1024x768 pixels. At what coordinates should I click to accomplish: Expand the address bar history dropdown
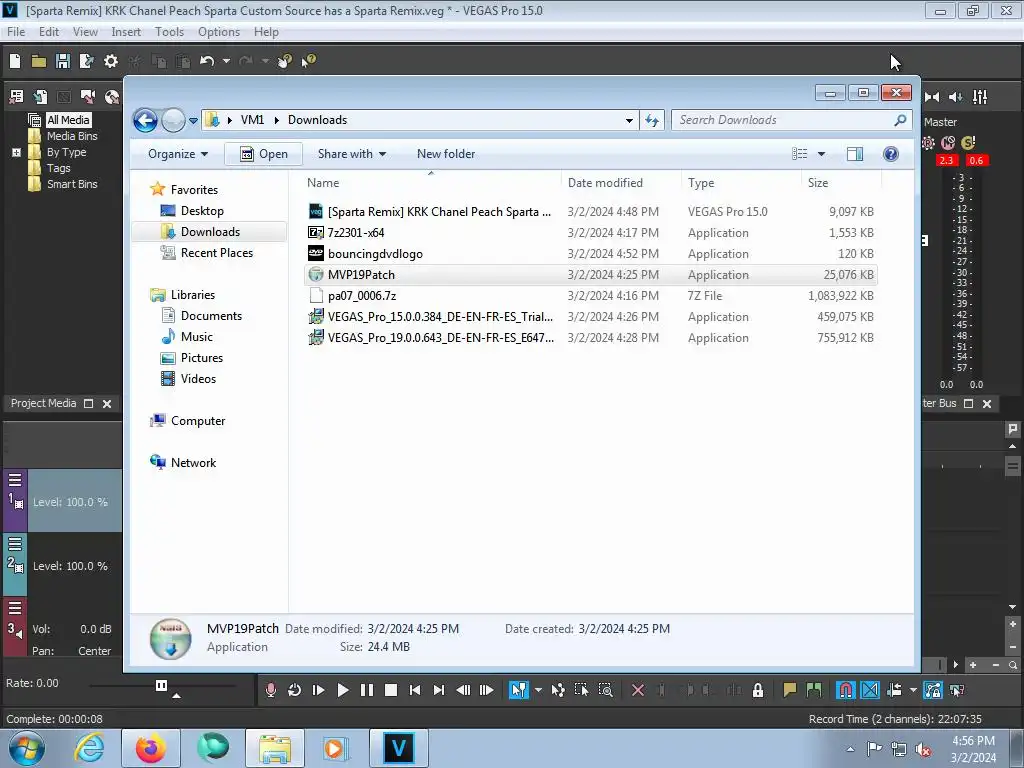coord(629,121)
